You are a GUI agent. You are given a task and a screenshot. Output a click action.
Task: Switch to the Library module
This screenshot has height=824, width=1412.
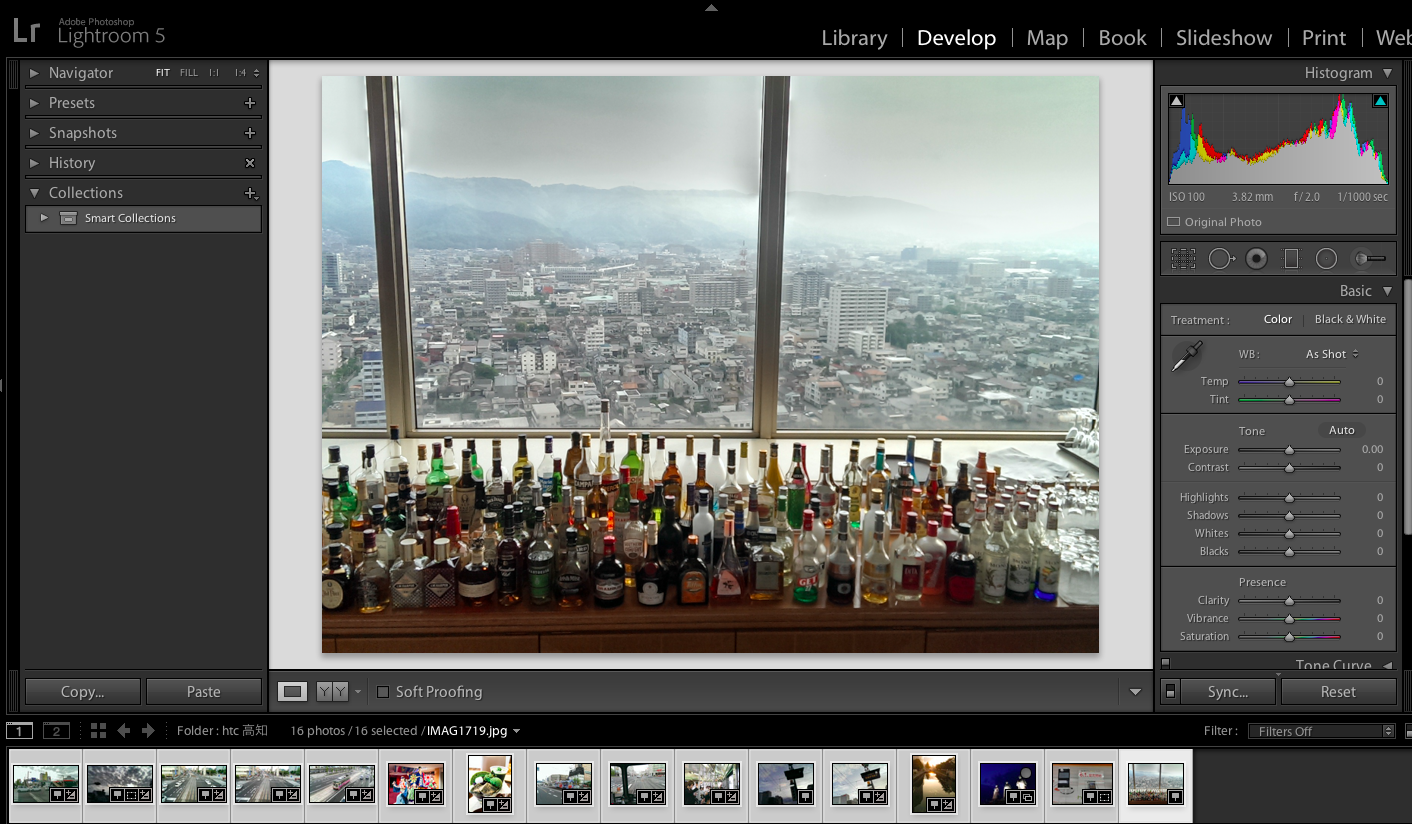[x=854, y=38]
